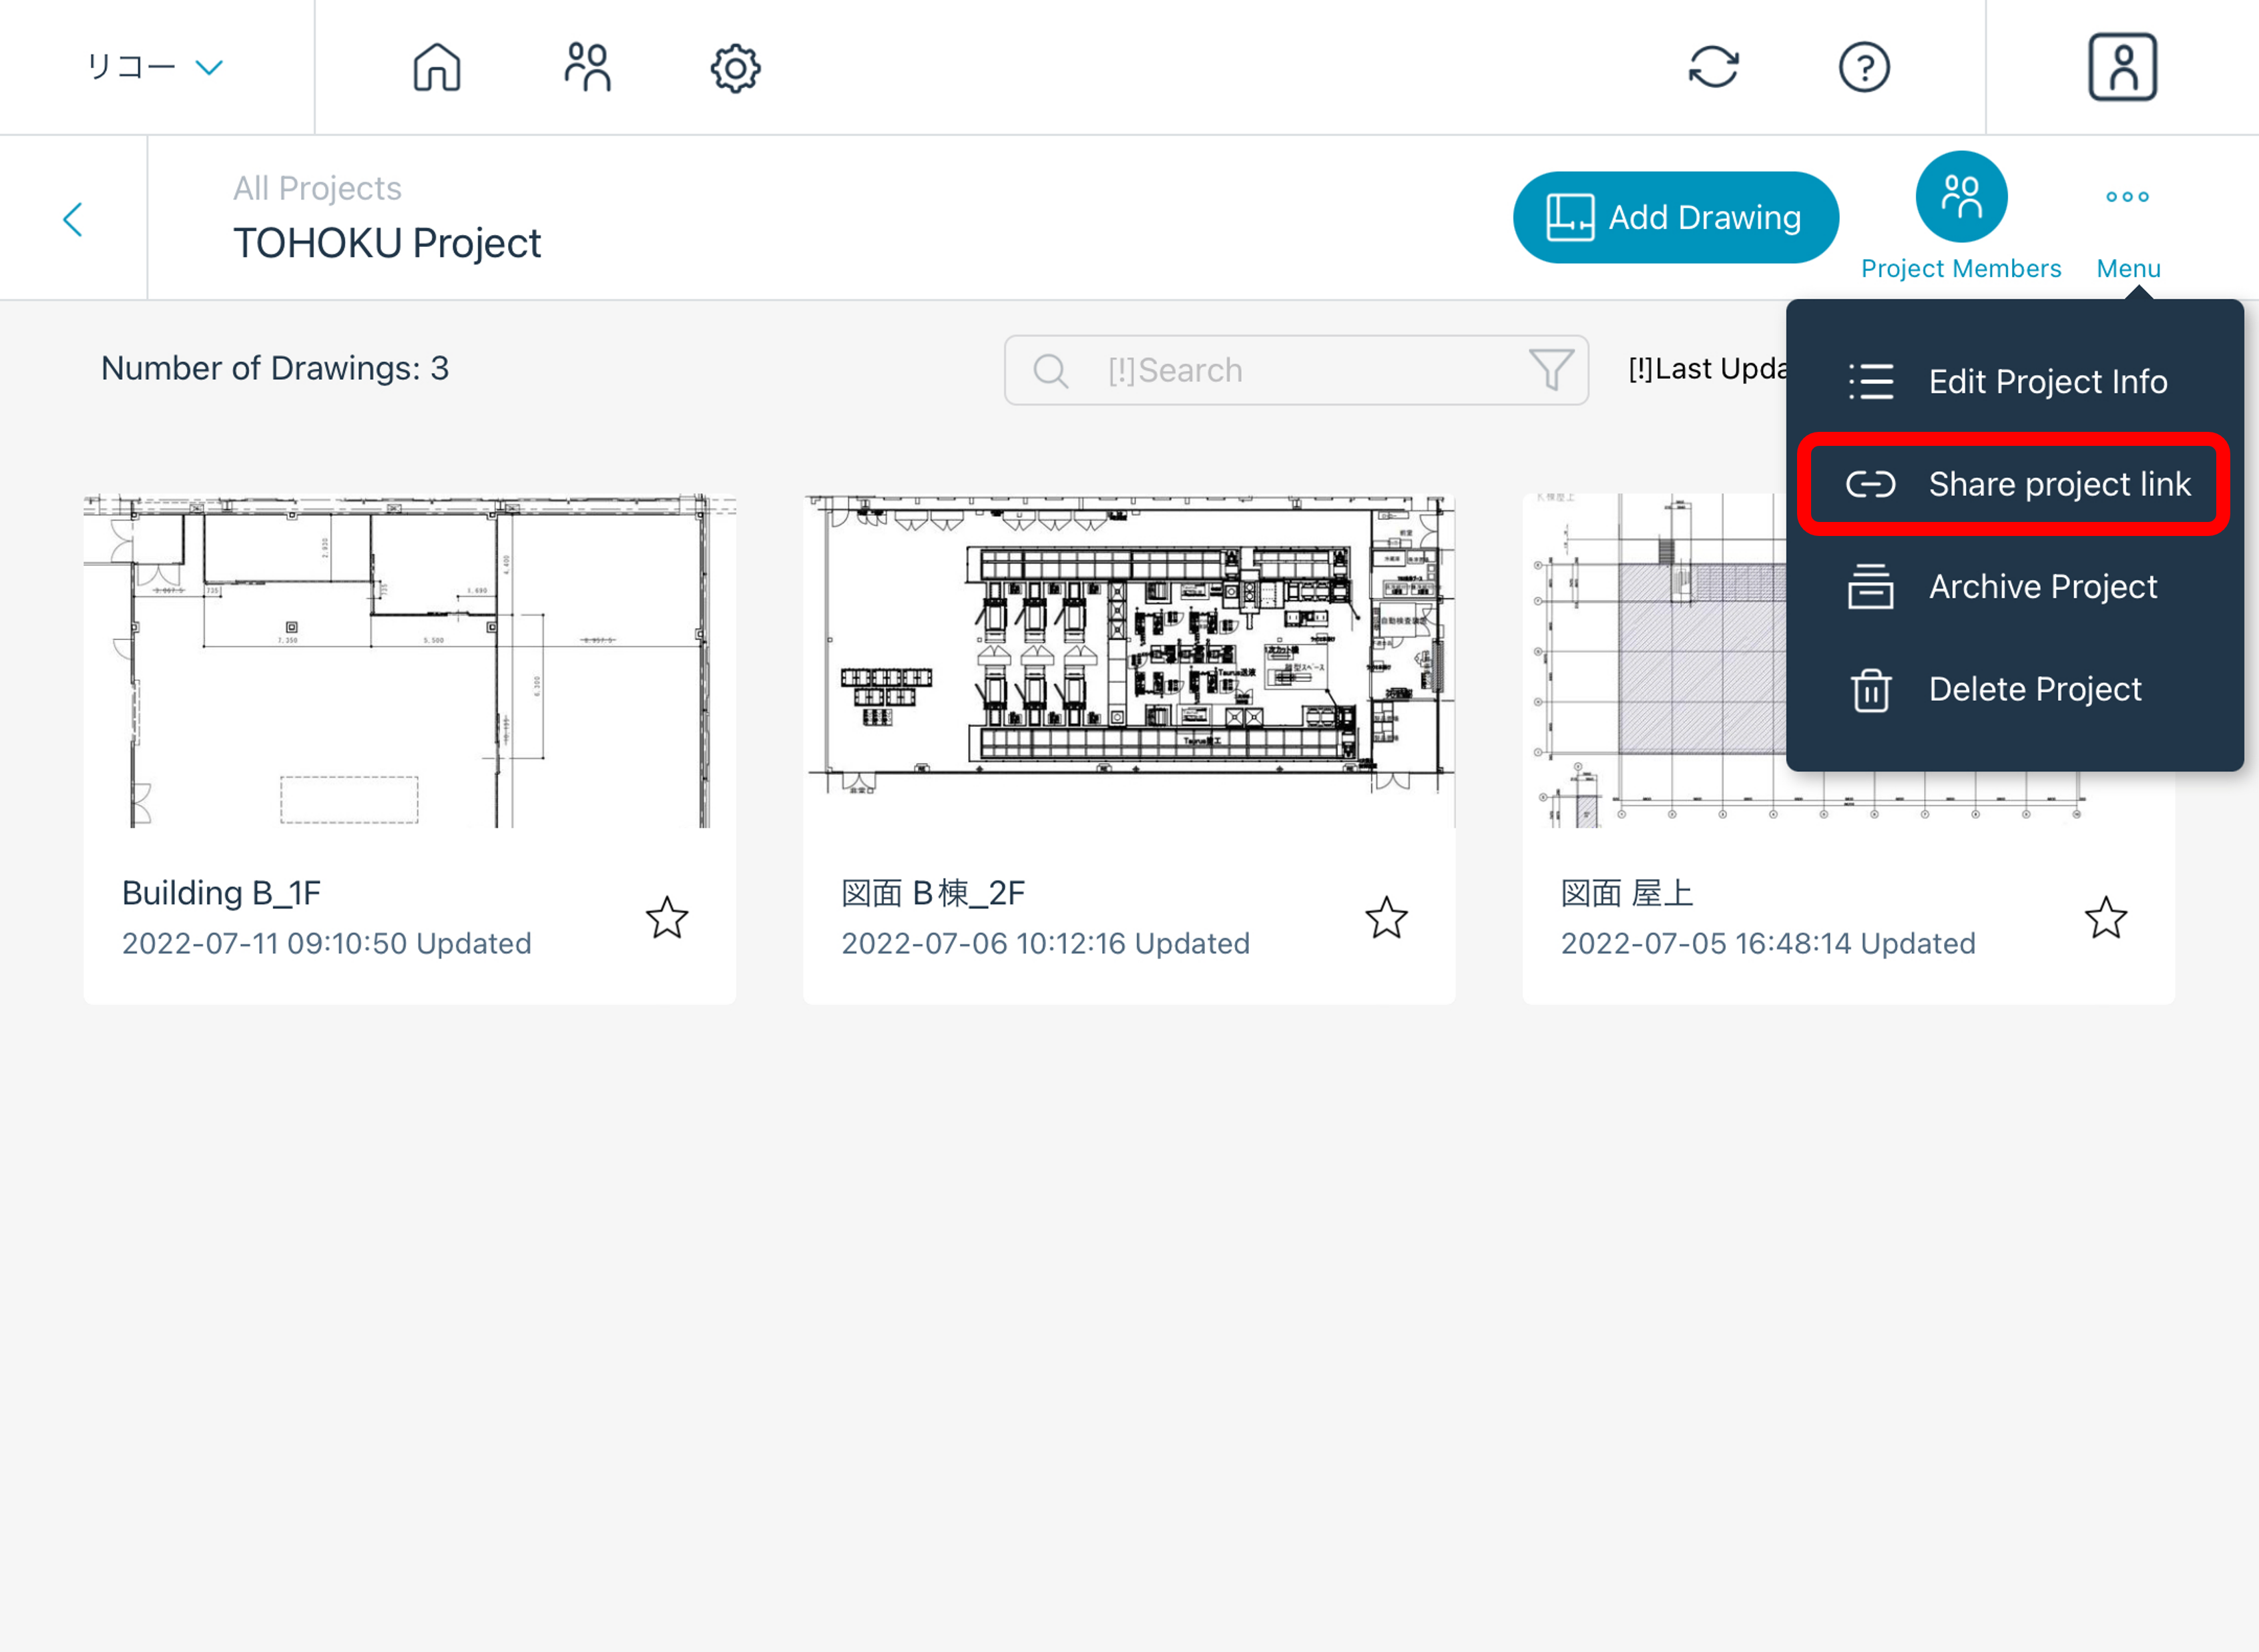
Task: Open the 図面 B棟_2F drawing thumbnail
Action: click(1129, 660)
